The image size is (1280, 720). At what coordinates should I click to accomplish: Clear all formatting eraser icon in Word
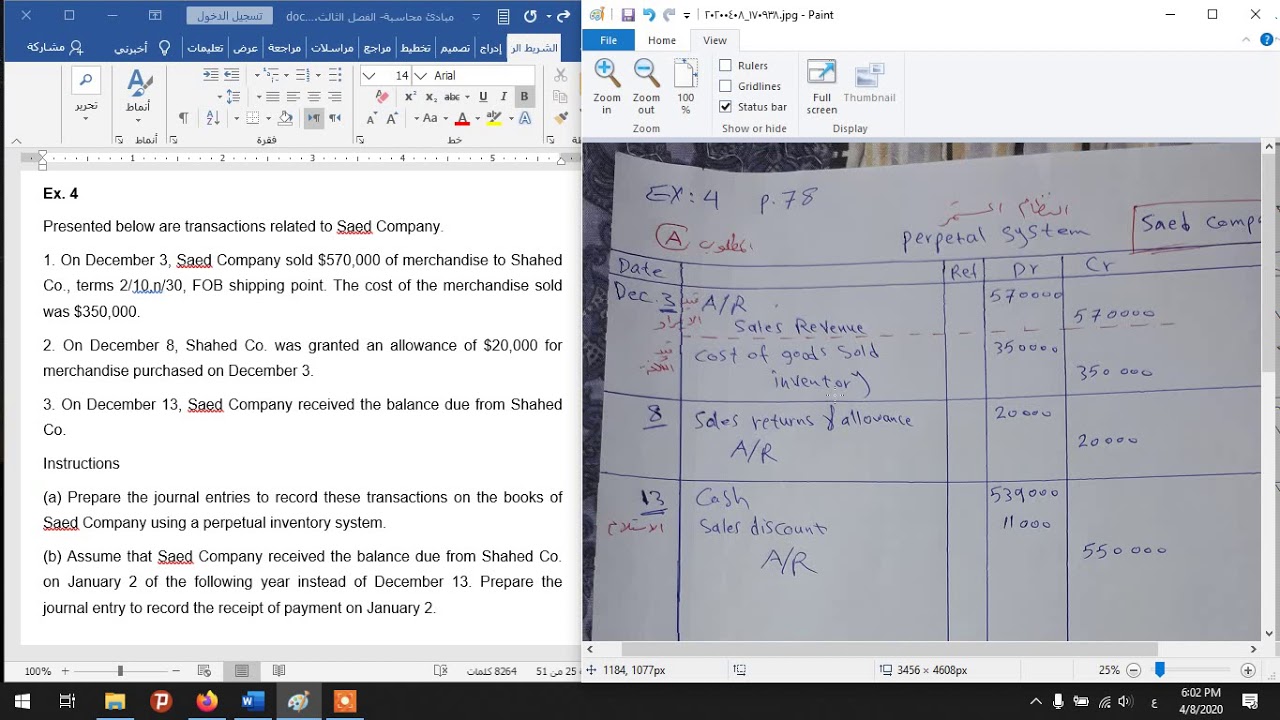[x=381, y=97]
